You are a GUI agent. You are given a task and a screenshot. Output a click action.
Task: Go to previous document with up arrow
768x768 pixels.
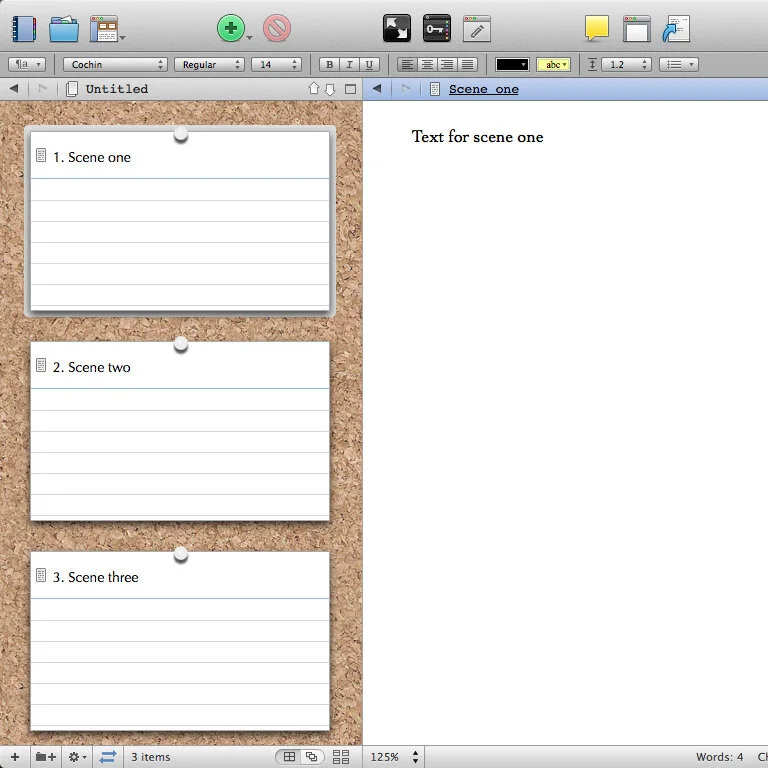click(x=314, y=89)
